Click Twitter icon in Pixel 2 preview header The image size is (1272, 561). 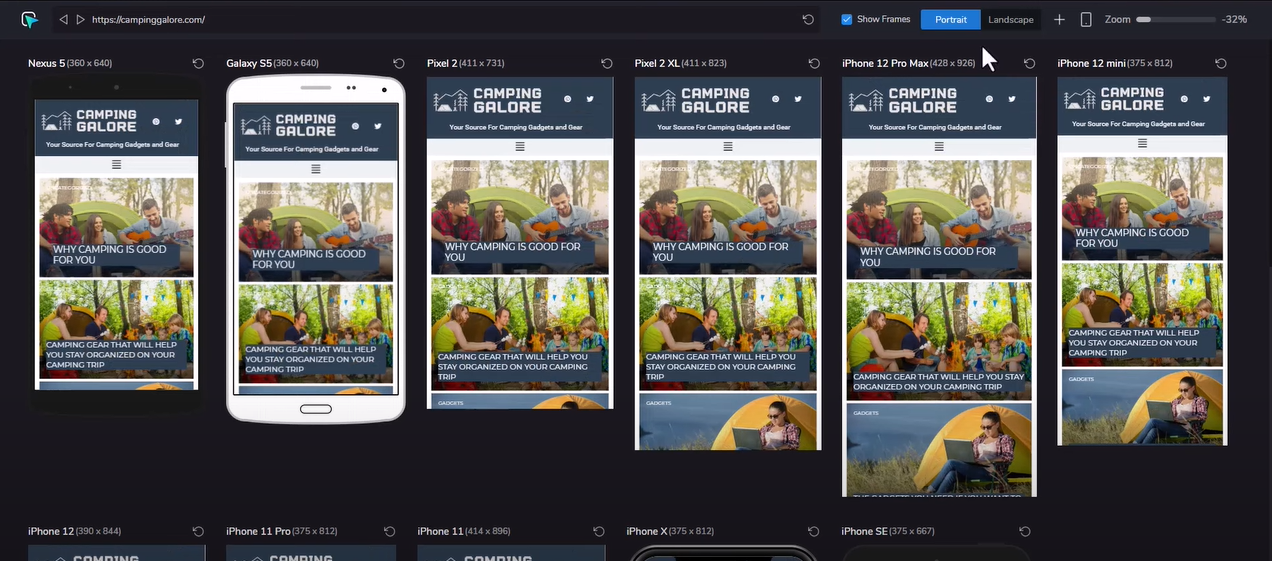point(590,99)
